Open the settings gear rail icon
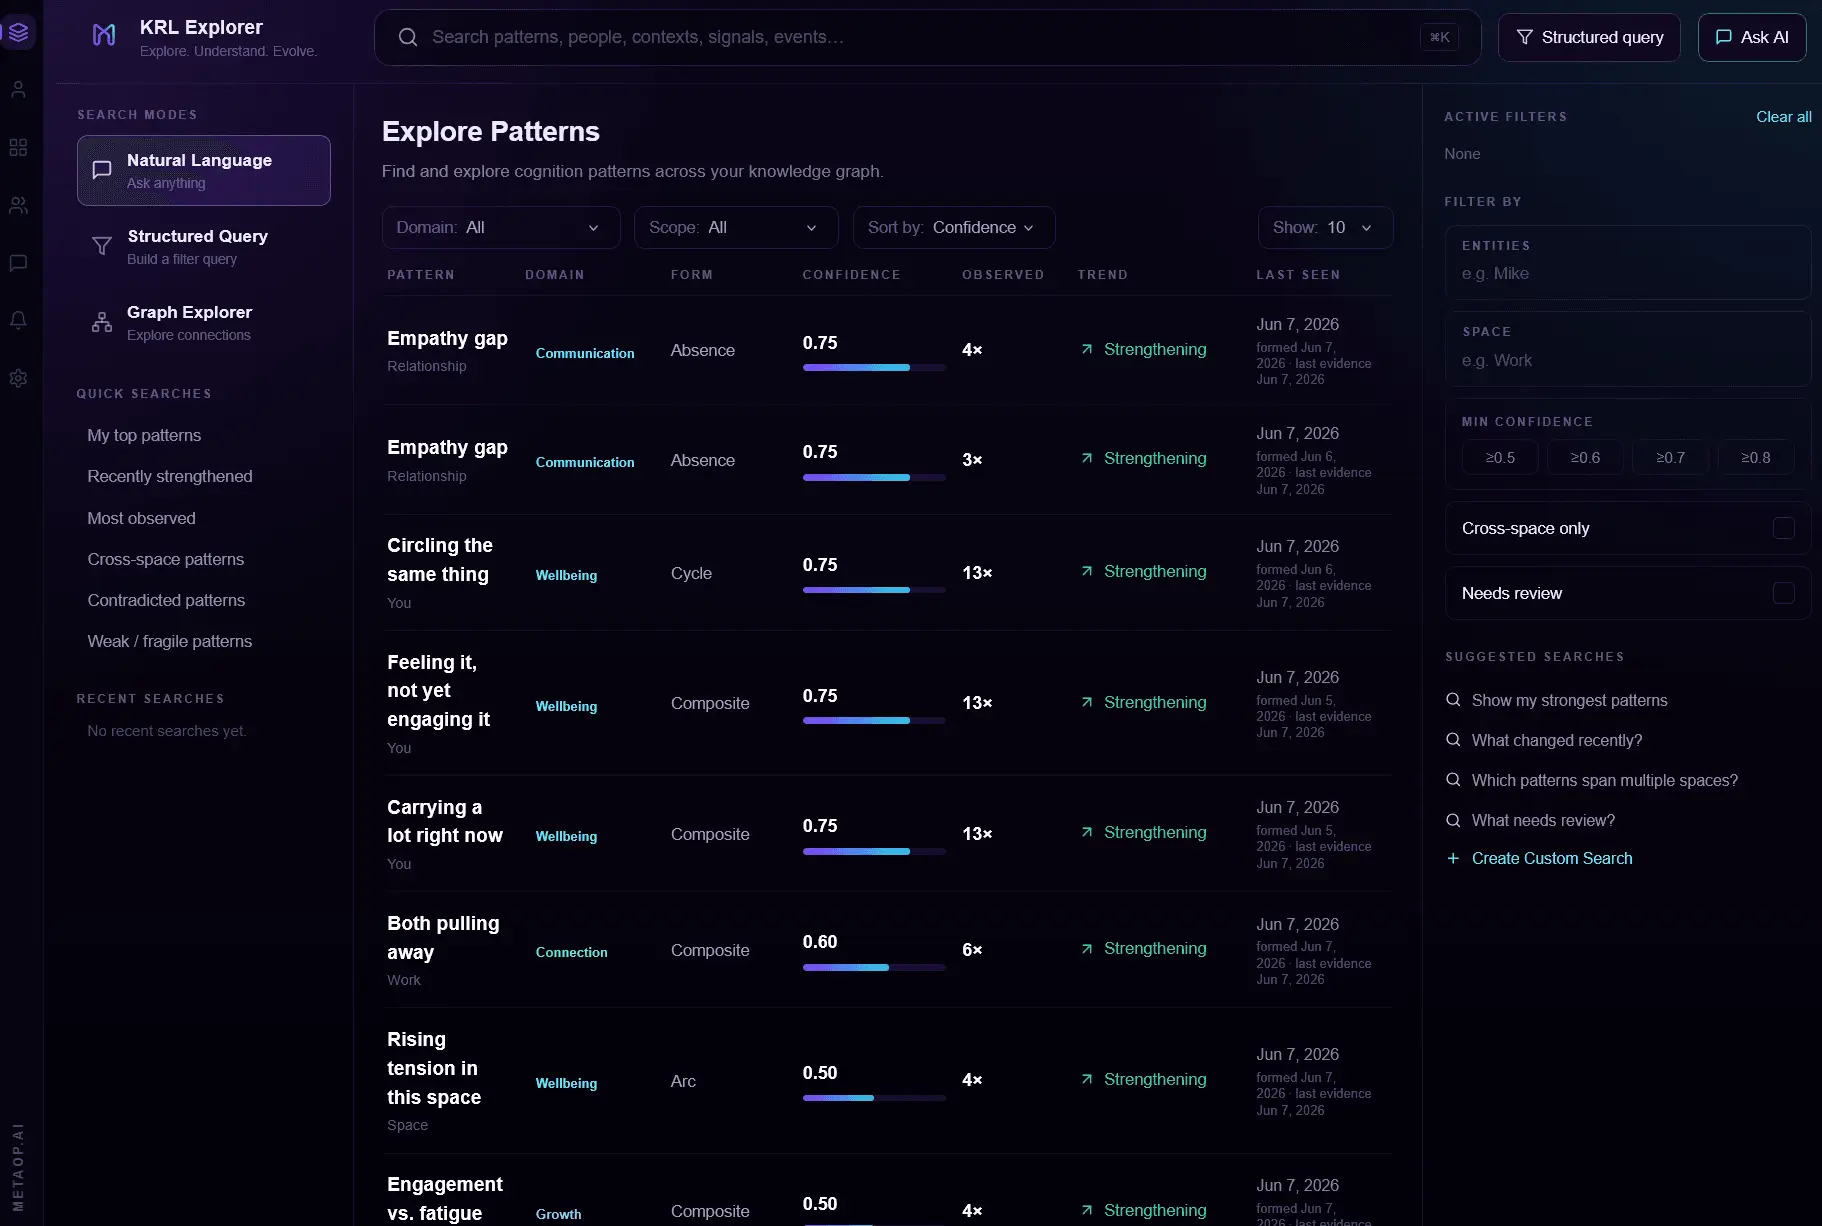This screenshot has height=1226, width=1822. click(x=18, y=378)
